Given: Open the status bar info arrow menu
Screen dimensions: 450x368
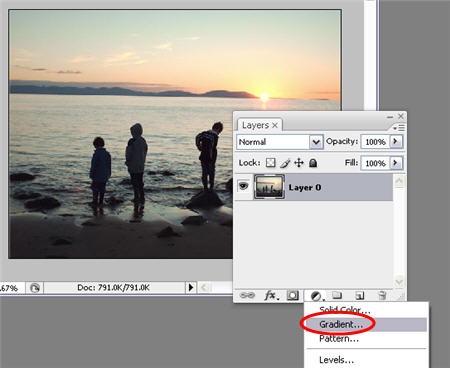Looking at the screenshot, I should click(x=191, y=287).
